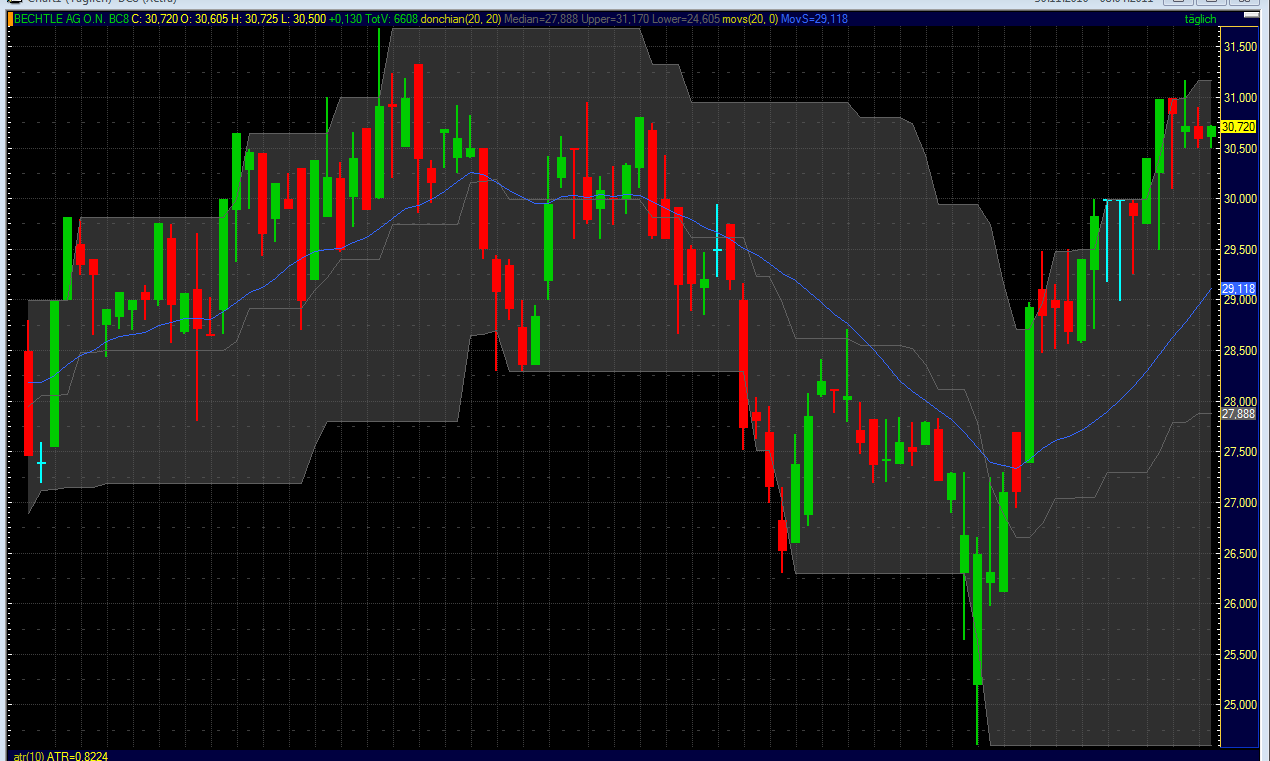Click the yellow 30,720 price tag on axis
1270x761 pixels.
1239,127
